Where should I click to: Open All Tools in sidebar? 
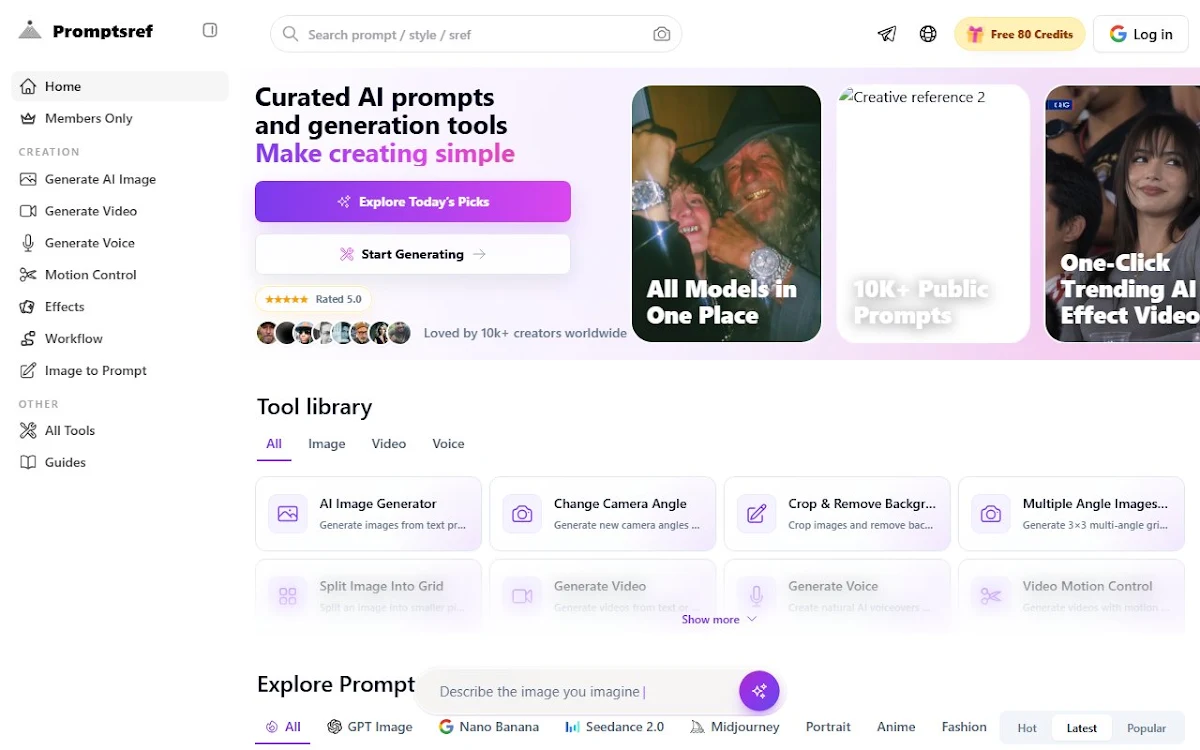coord(120,431)
